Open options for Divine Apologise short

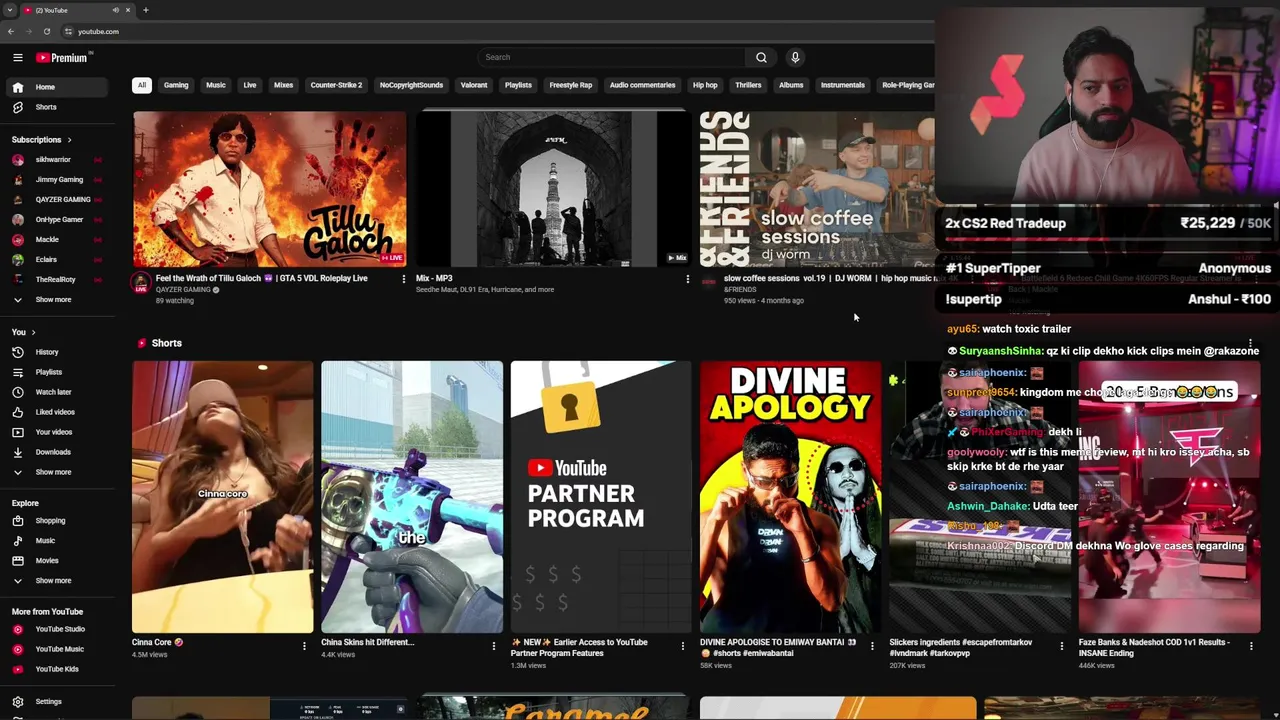tap(872, 646)
